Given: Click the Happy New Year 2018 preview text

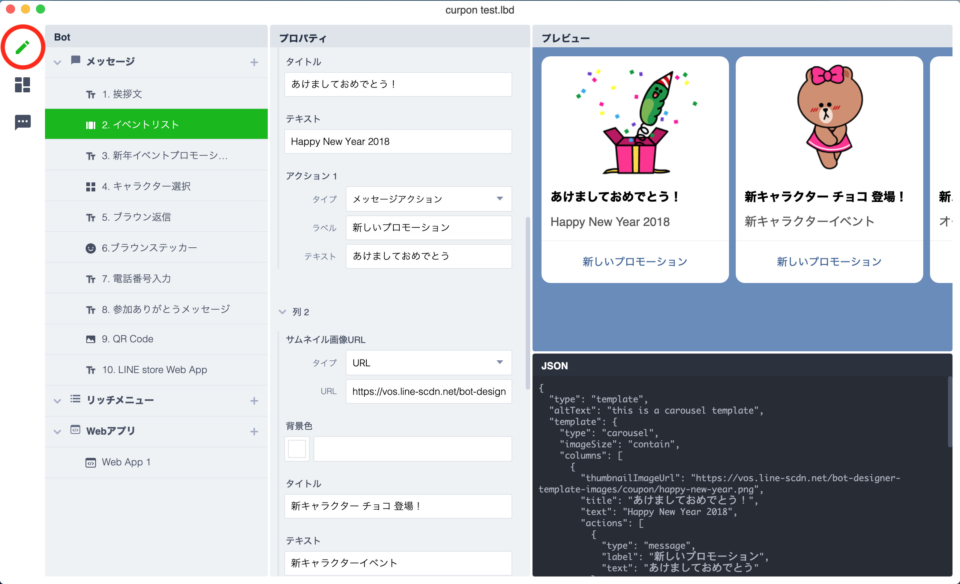Looking at the screenshot, I should pyautogui.click(x=610, y=222).
